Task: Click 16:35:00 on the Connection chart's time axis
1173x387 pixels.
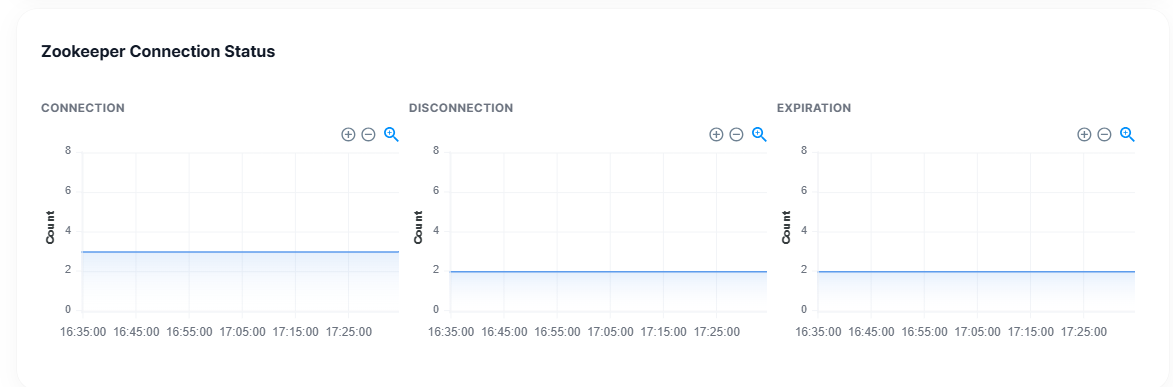Action: coord(83,332)
